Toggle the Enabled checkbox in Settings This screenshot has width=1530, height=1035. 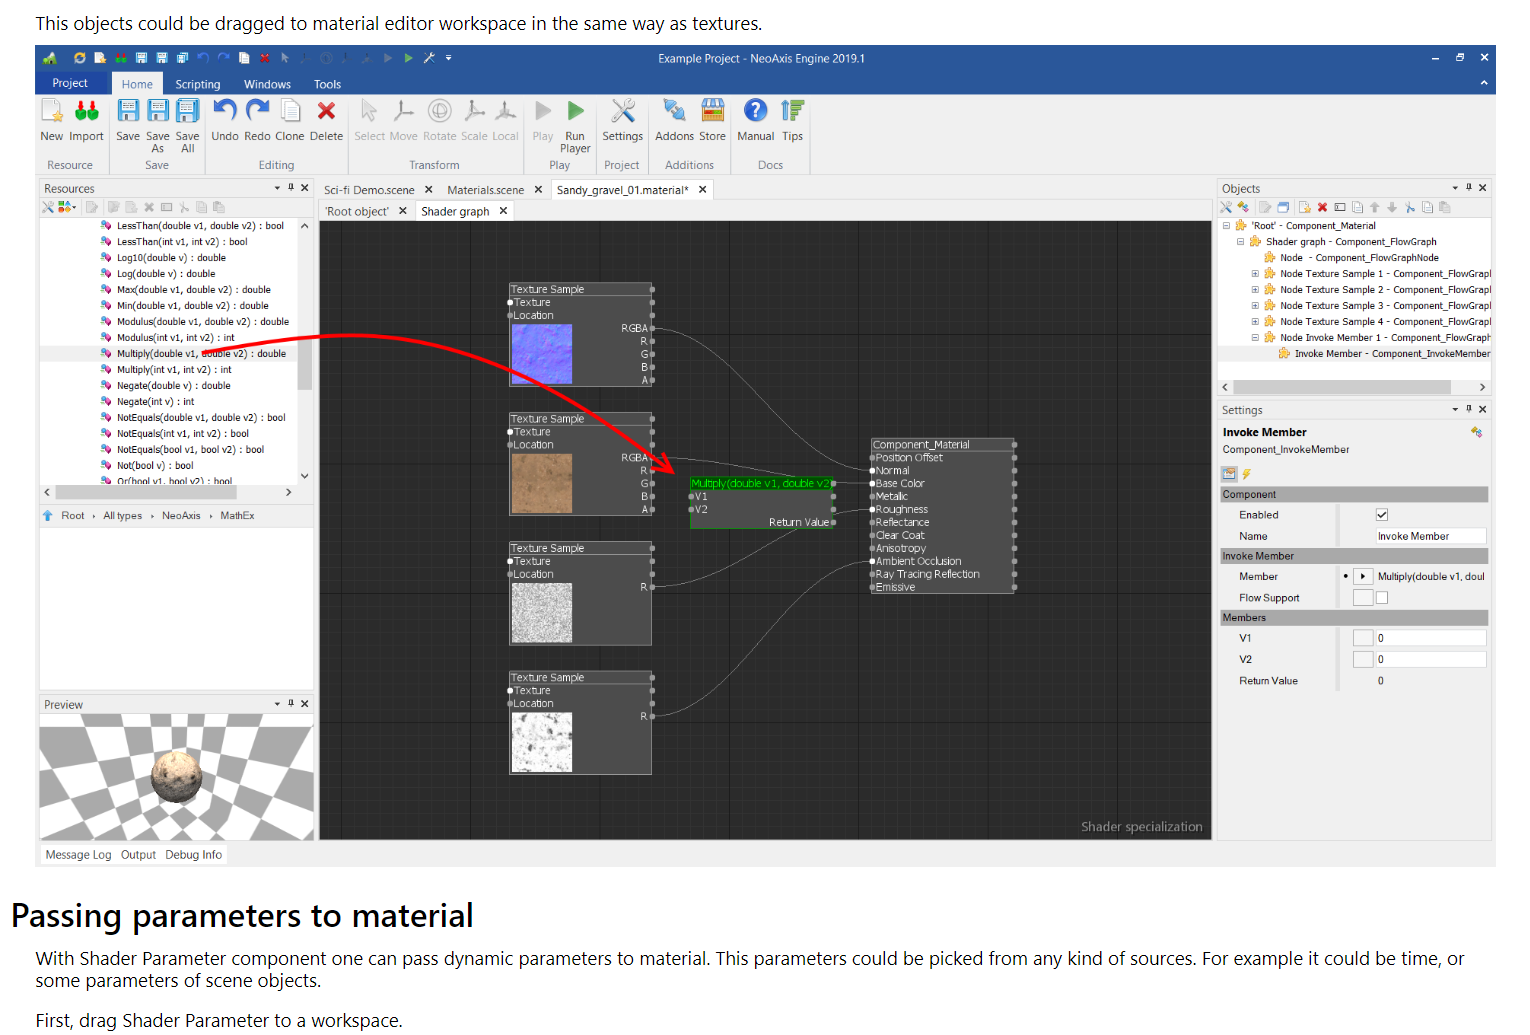click(1381, 515)
